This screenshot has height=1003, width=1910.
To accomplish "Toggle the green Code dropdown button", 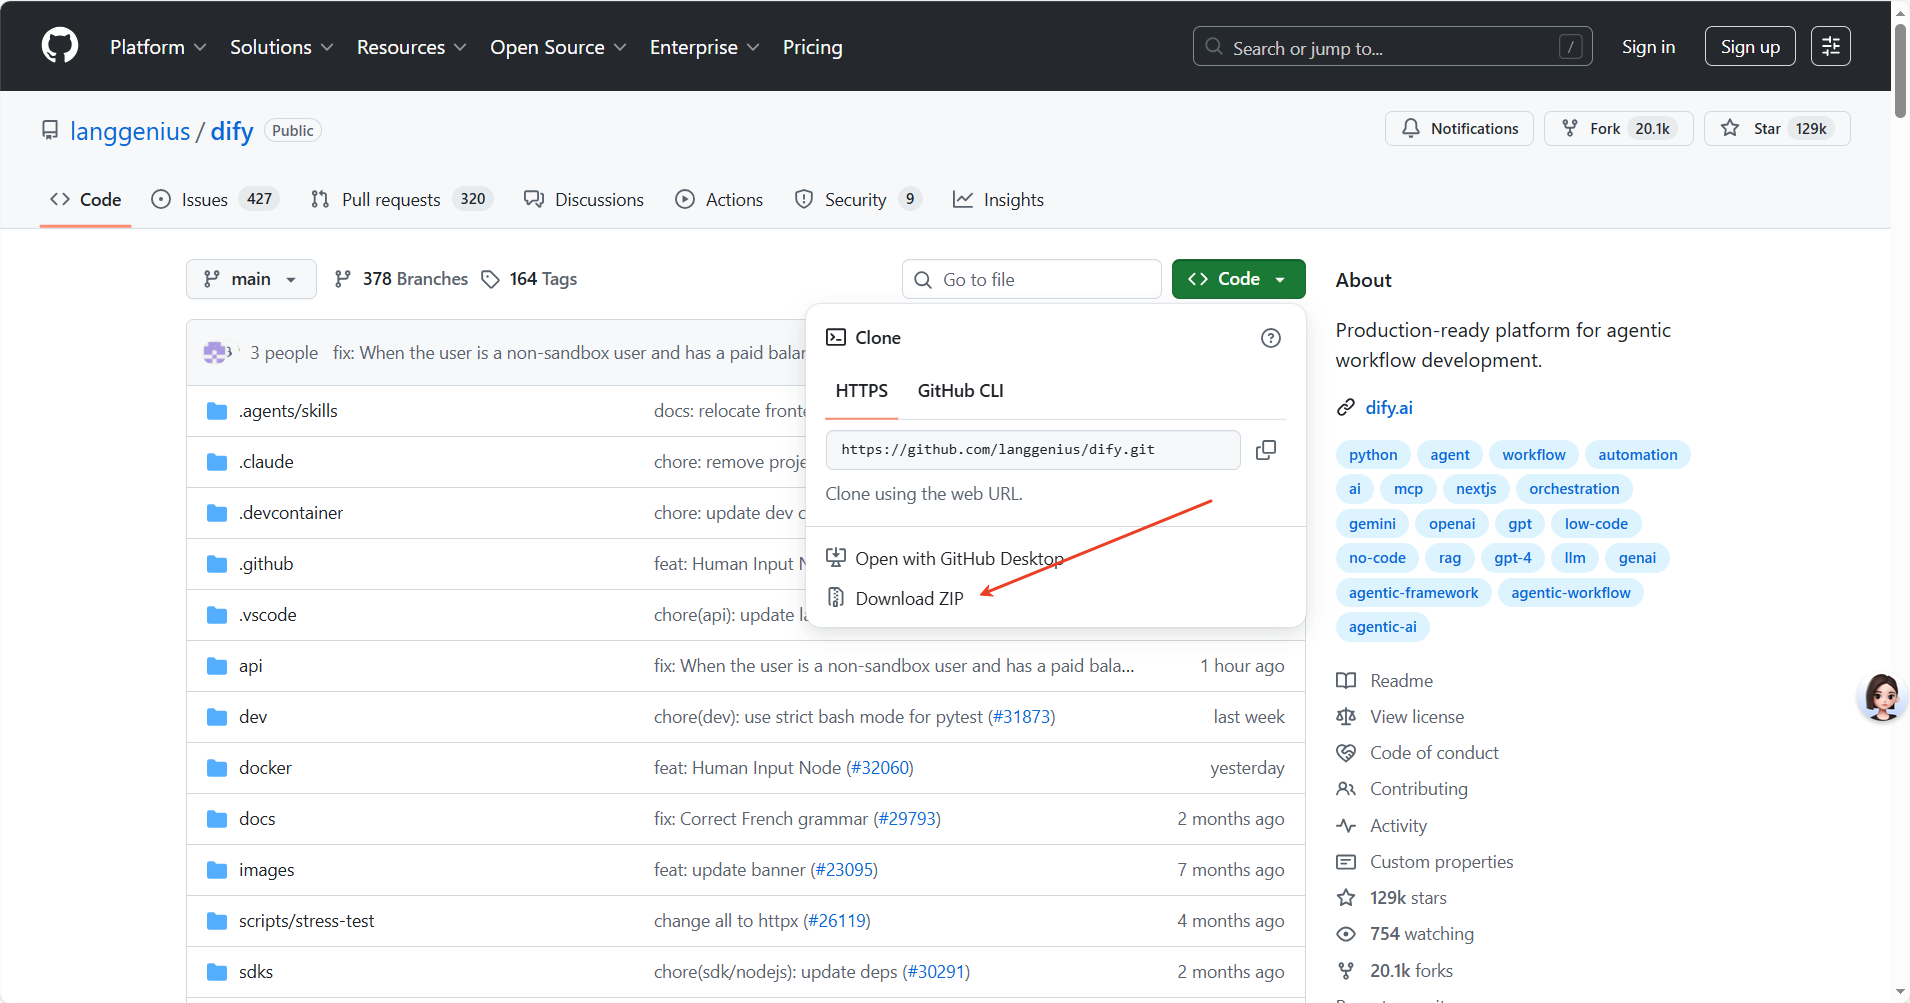I will 1238,279.
